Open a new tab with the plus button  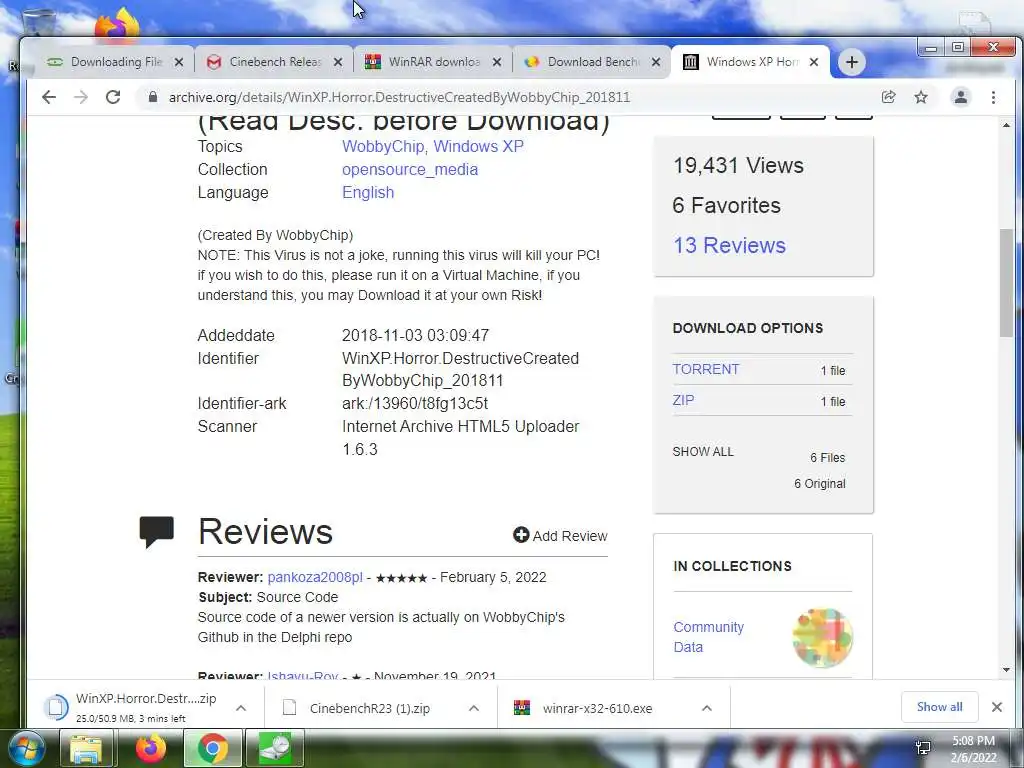(852, 62)
